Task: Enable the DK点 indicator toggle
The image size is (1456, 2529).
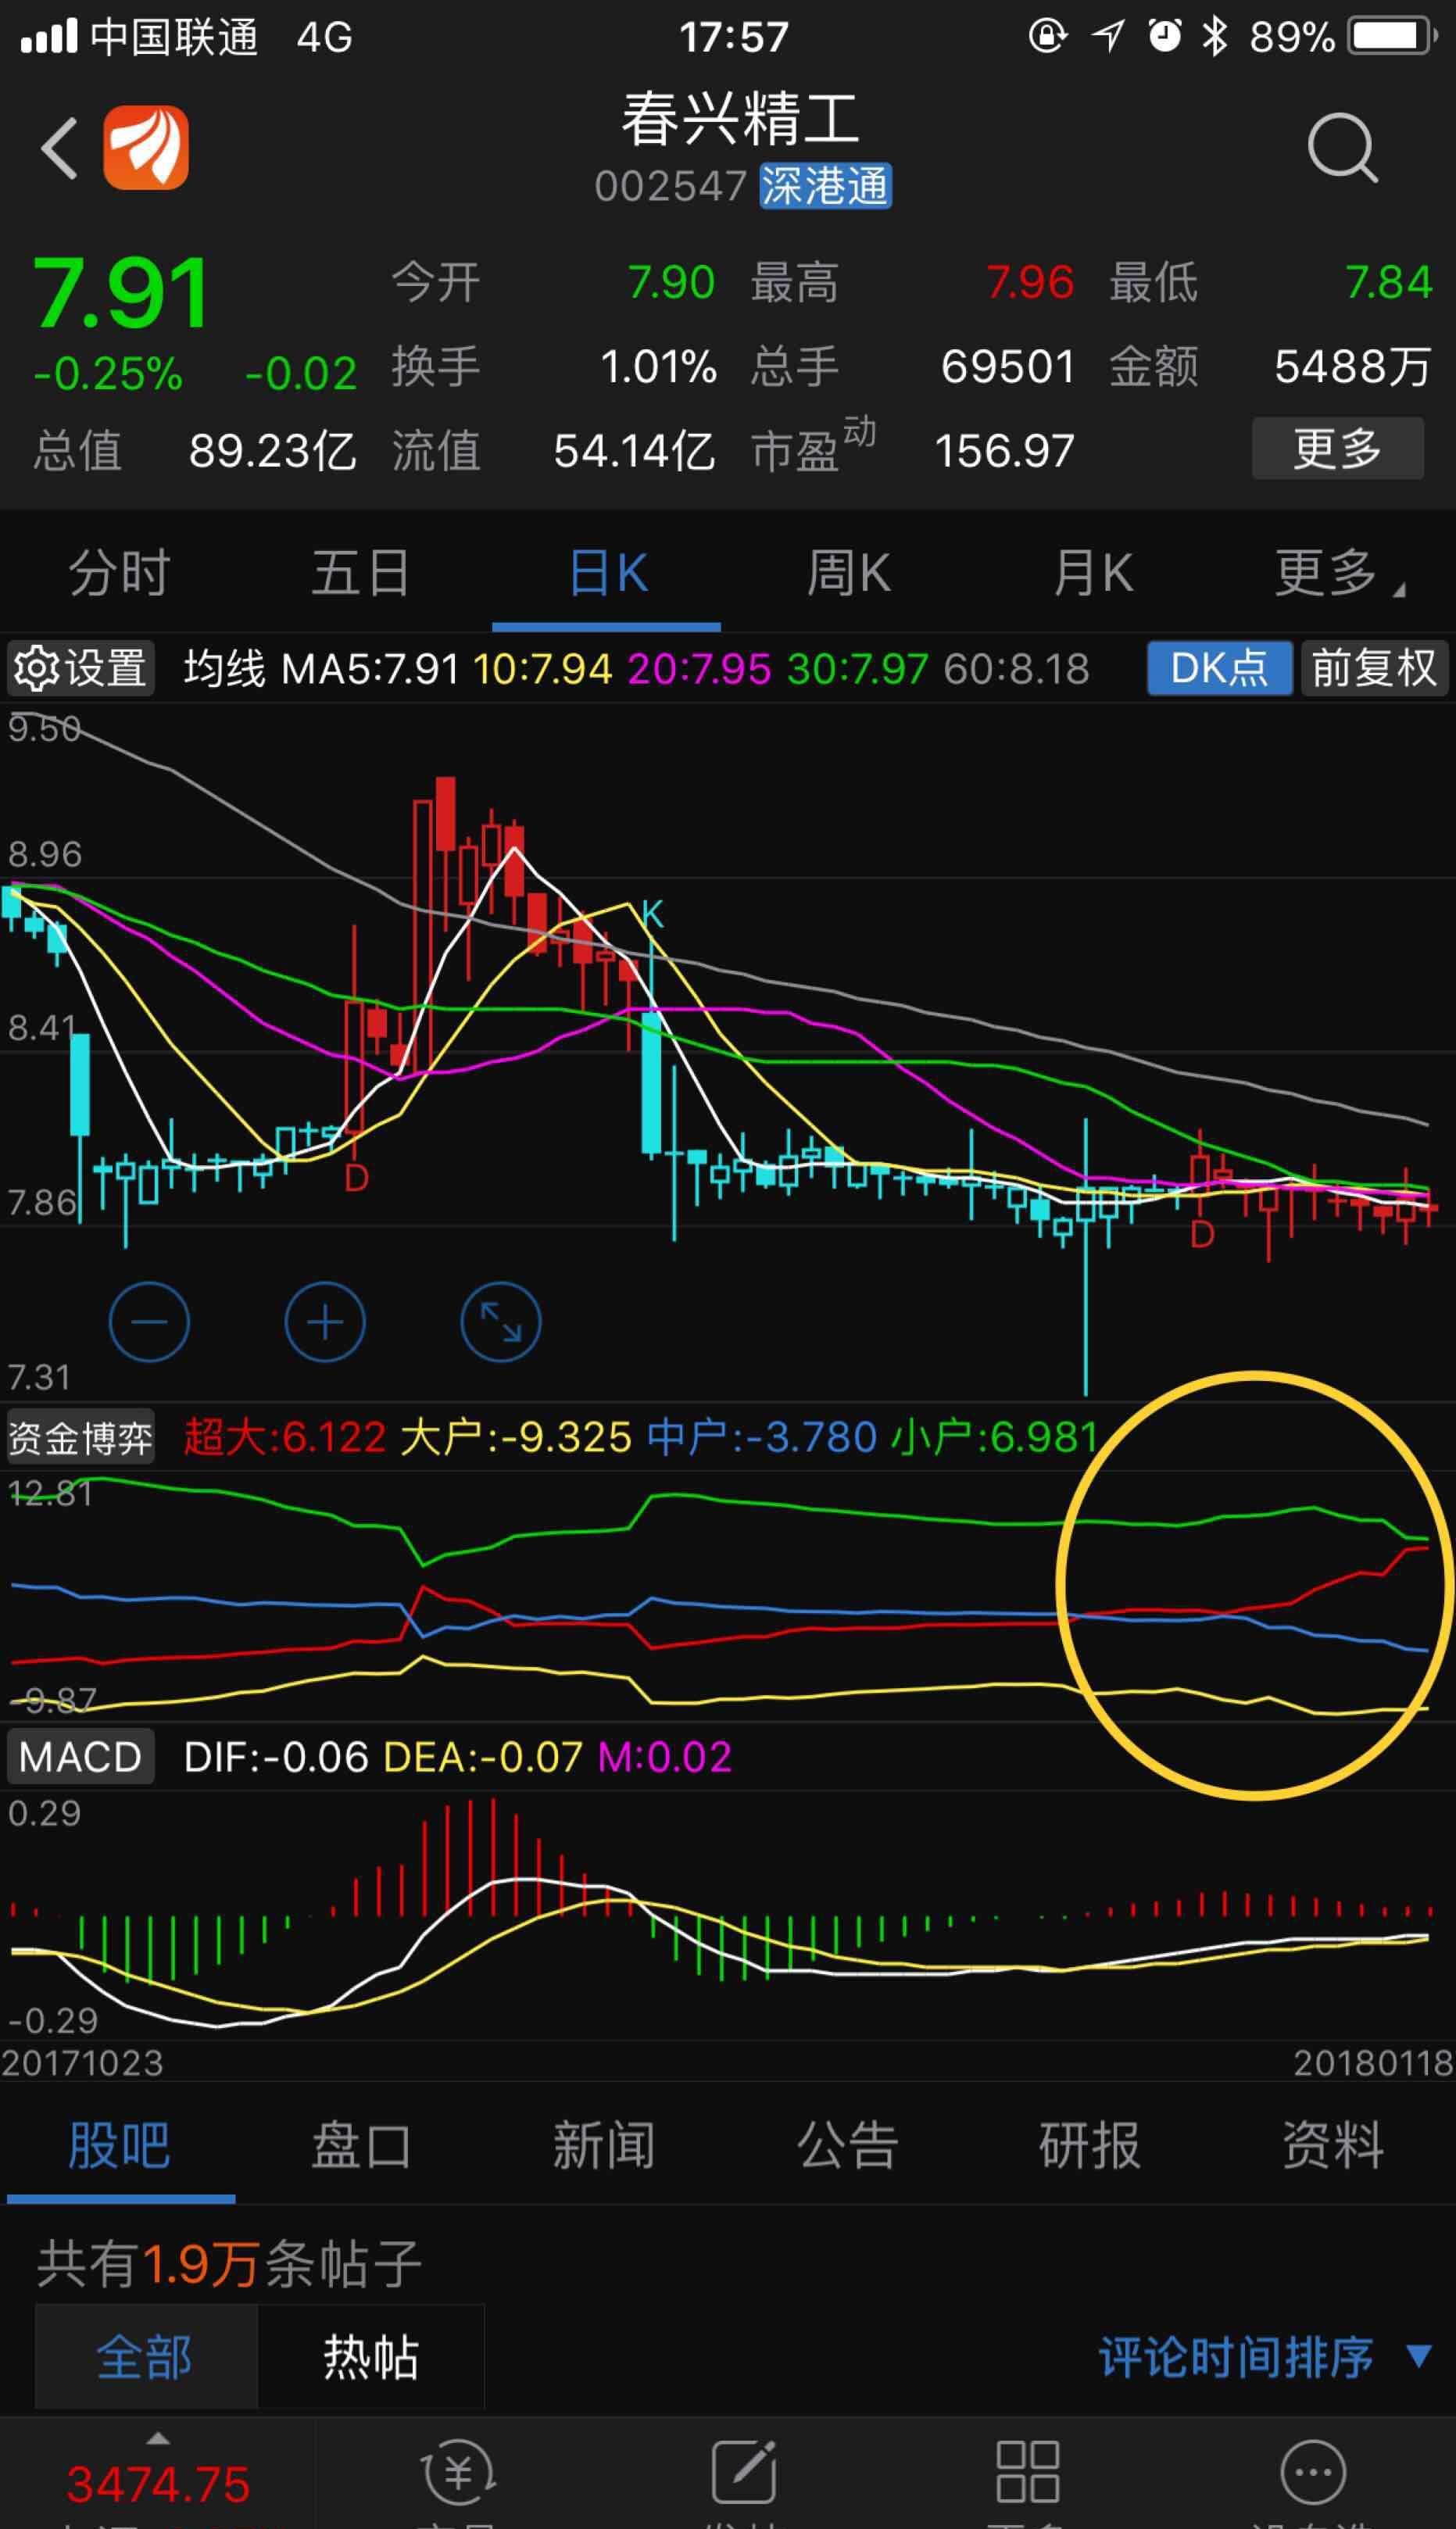Action: 1219,668
